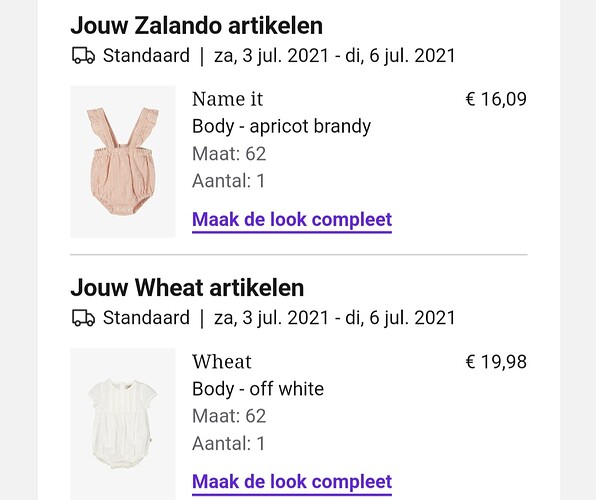Click the € 16,09 price

tap(496, 99)
